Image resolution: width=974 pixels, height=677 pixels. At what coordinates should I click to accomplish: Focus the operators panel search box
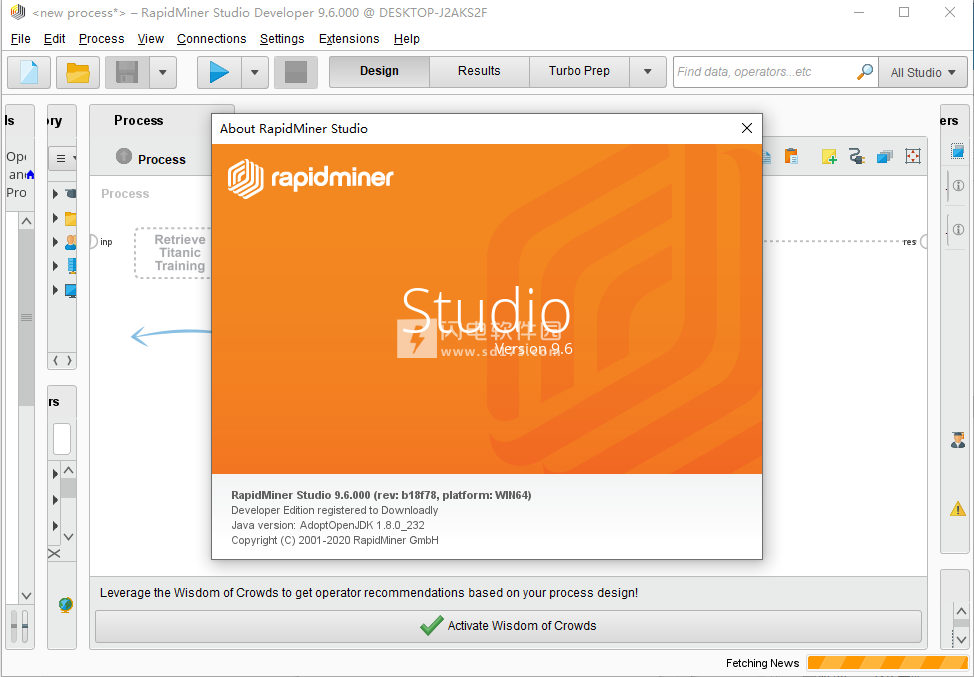pos(61,439)
